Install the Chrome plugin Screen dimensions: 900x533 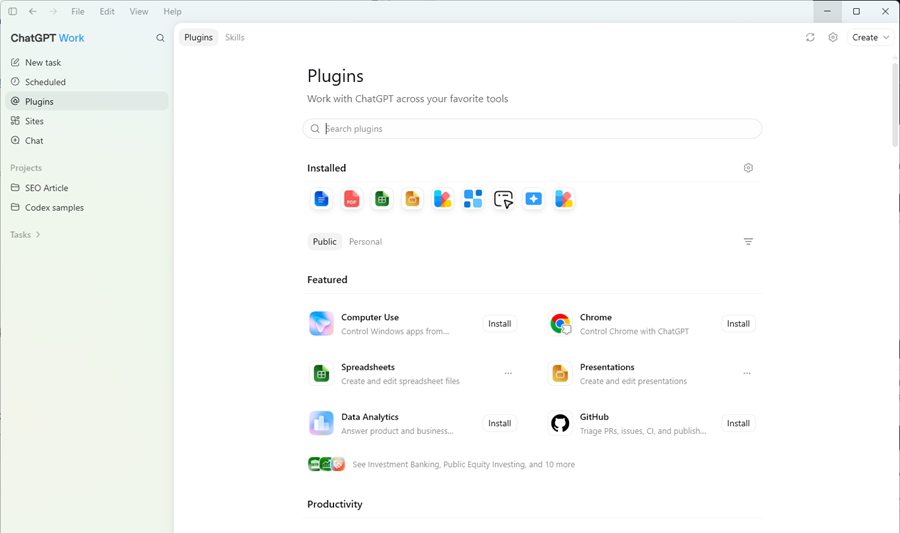click(738, 324)
